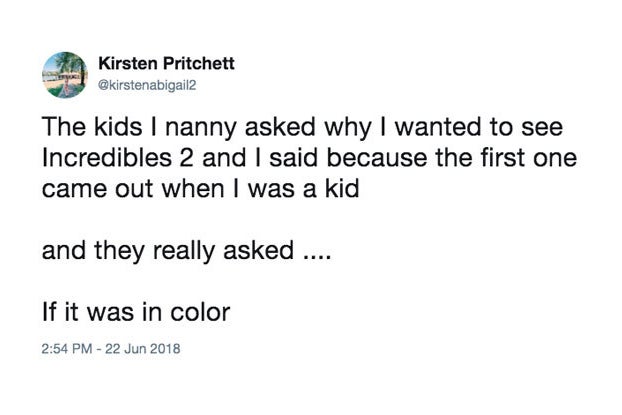This screenshot has height=415, width=622.
Task: Click the line 'and they really asked ....'
Action: pos(186,251)
